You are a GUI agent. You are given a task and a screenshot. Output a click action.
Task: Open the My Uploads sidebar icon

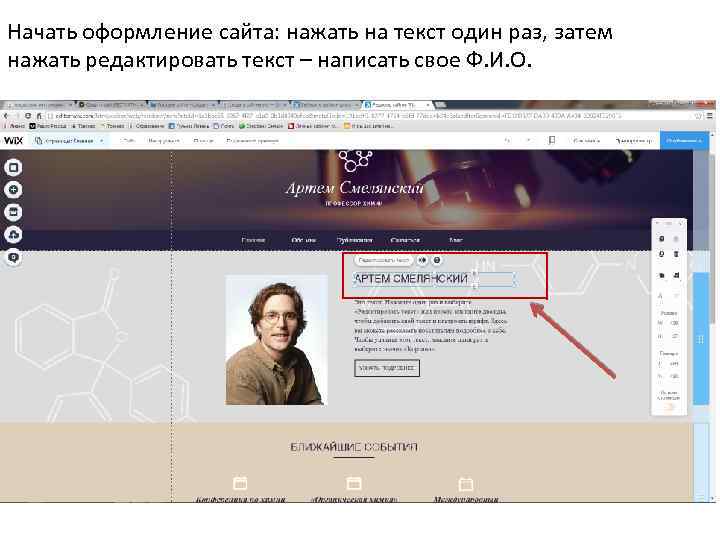[13, 235]
